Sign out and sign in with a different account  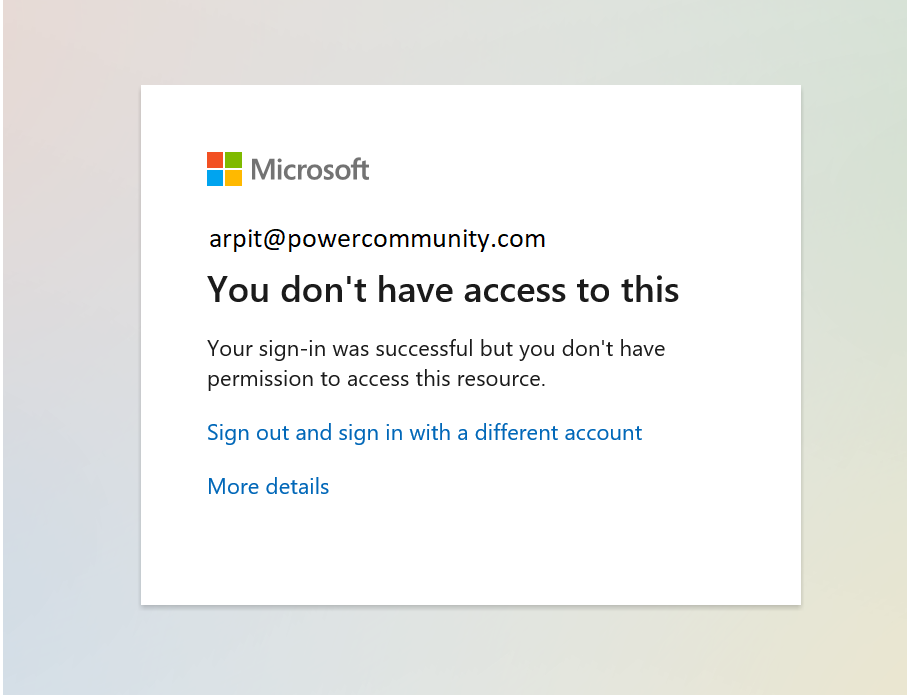pyautogui.click(x=424, y=433)
